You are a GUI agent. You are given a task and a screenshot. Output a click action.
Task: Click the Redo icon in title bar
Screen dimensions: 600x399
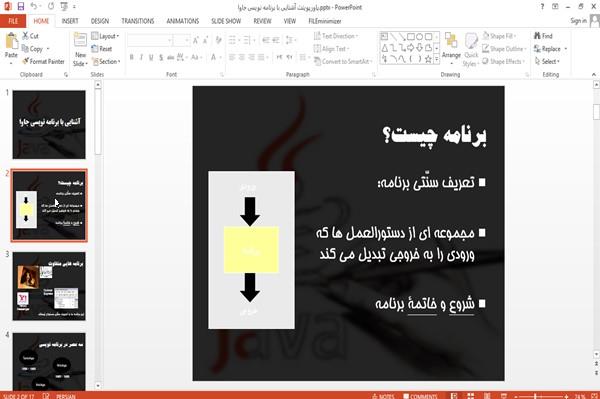tap(51, 7)
